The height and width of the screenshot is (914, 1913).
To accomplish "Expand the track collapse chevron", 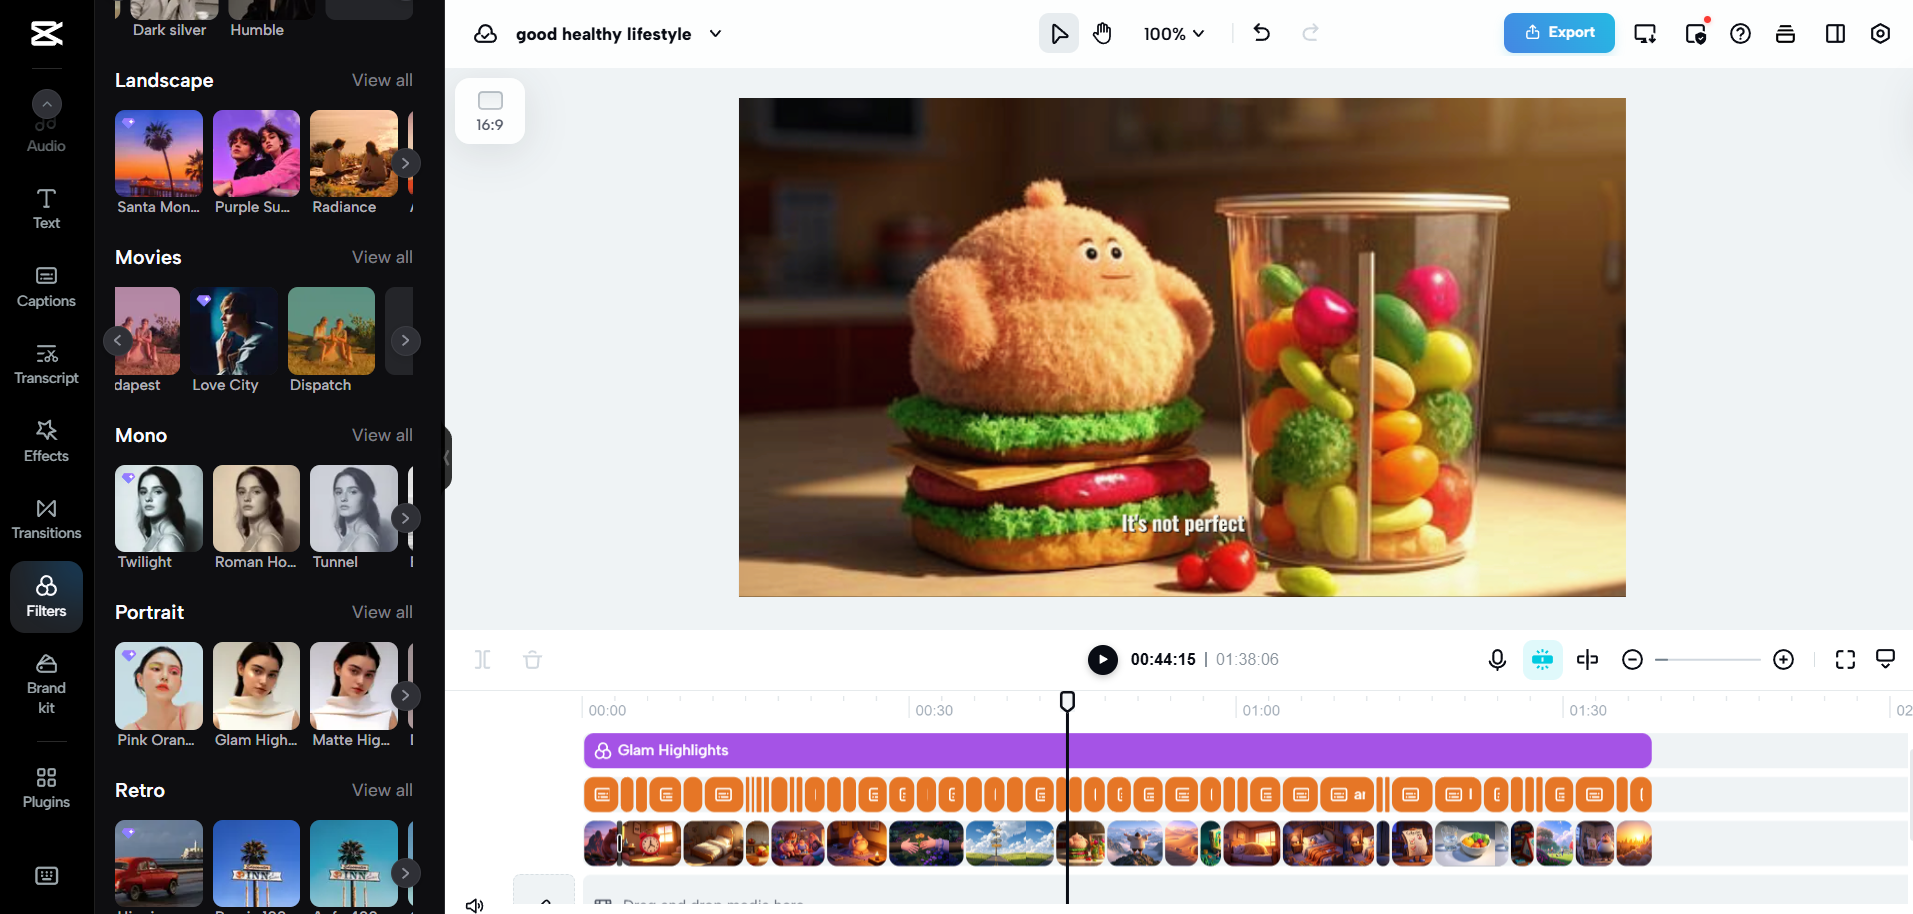I will click(x=545, y=901).
